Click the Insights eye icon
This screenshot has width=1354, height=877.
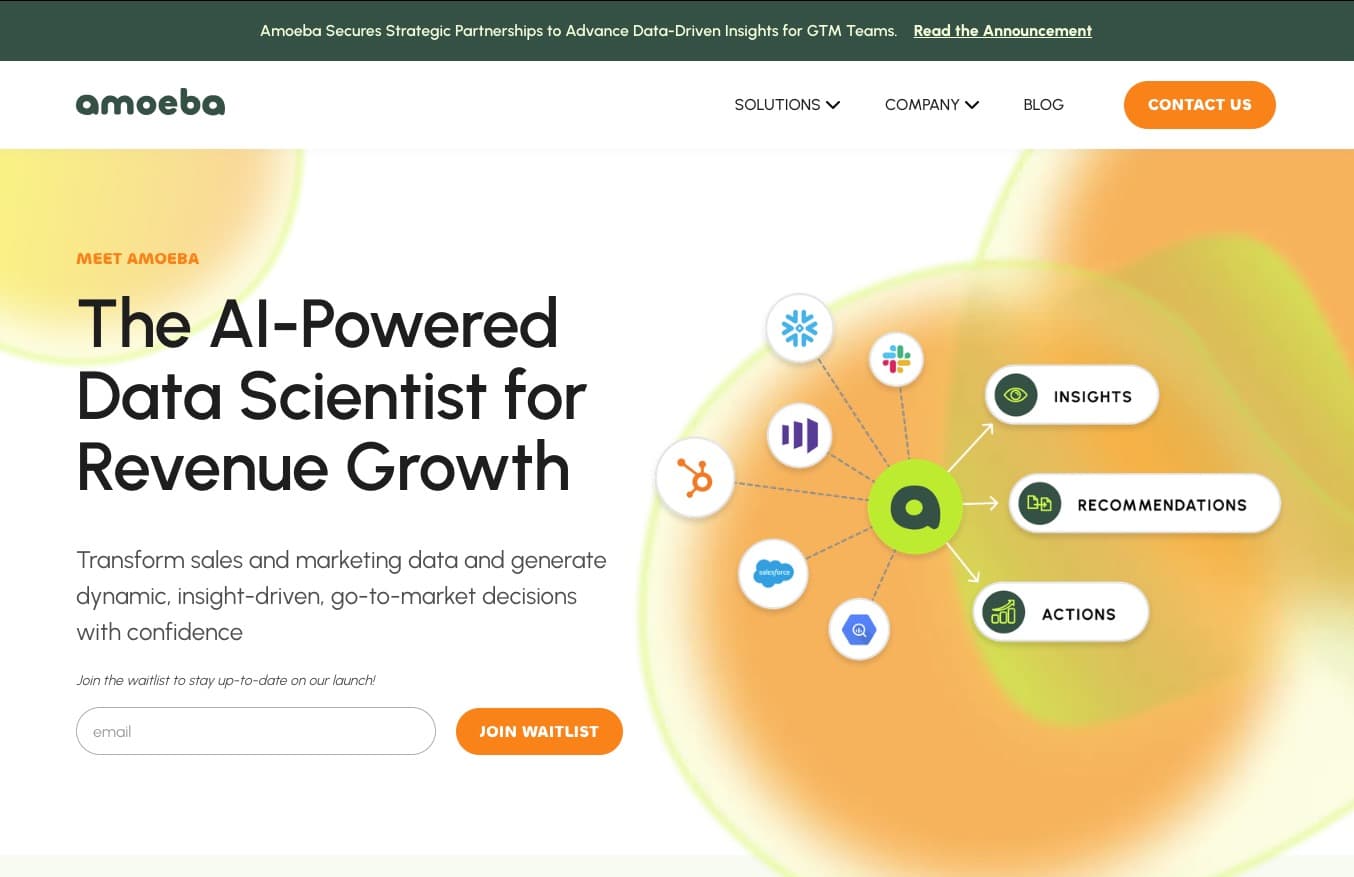[1016, 396]
